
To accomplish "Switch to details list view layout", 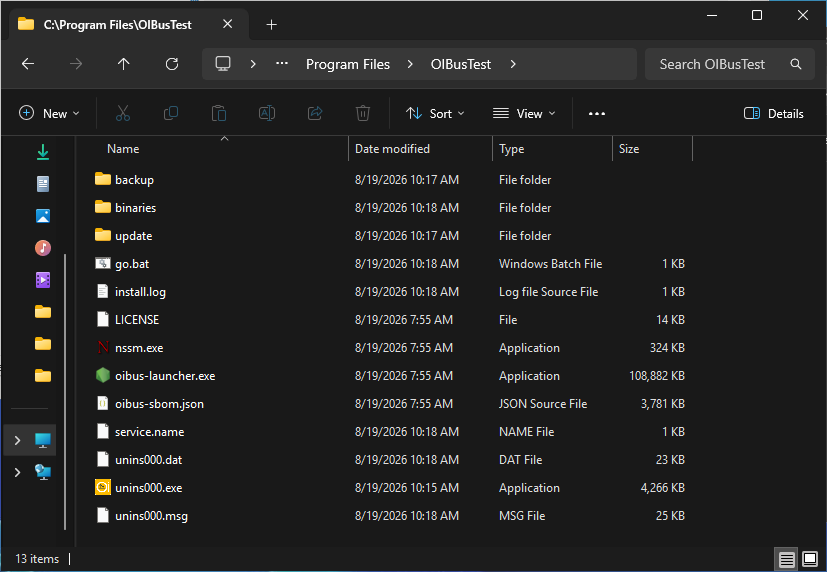I will pyautogui.click(x=786, y=559).
